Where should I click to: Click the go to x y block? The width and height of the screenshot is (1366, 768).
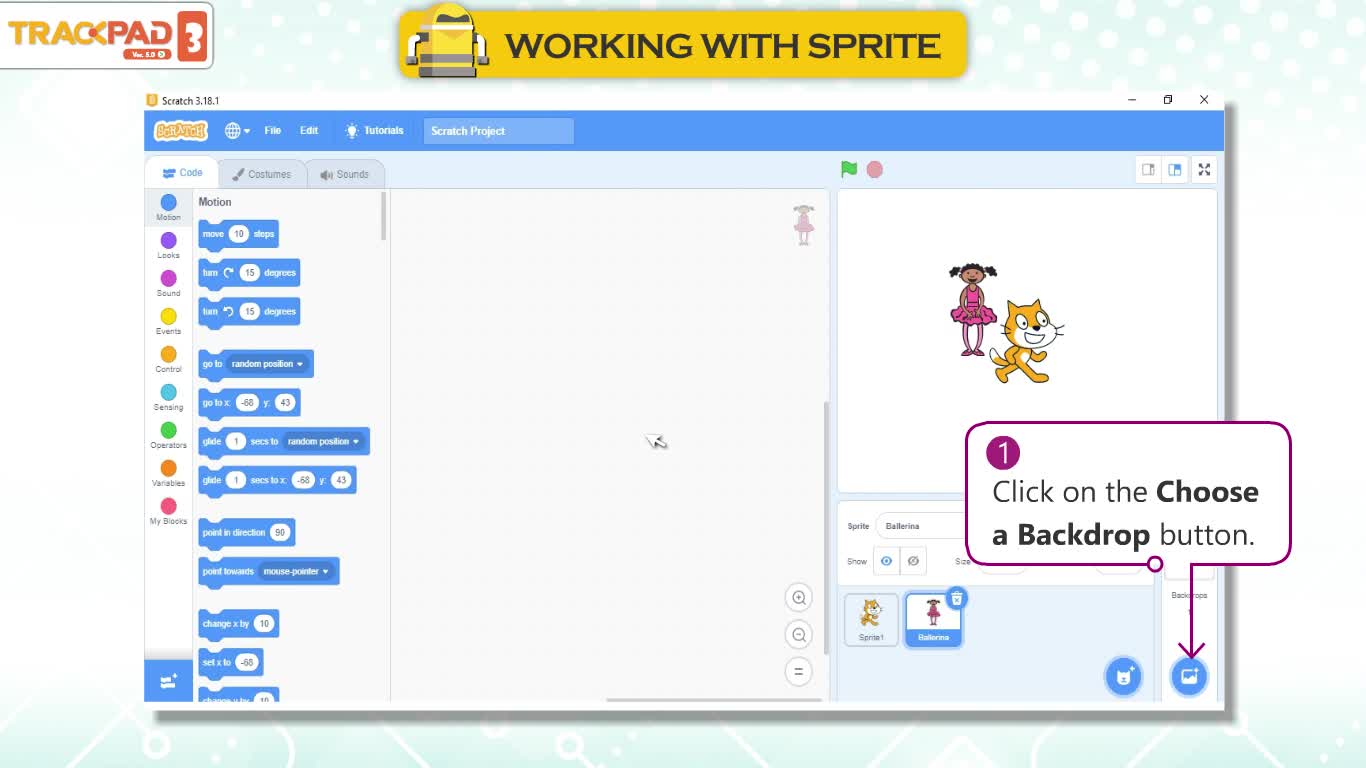(249, 403)
